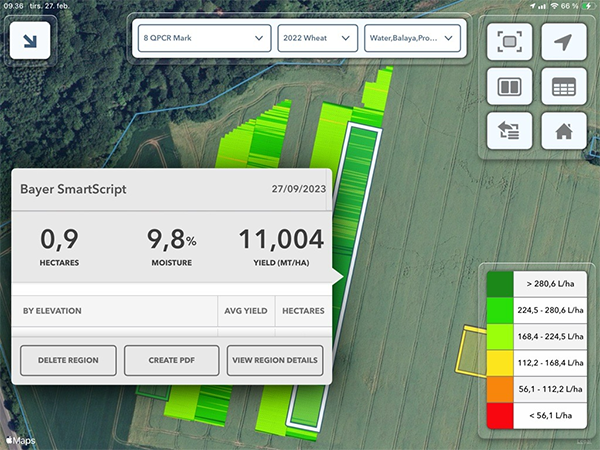This screenshot has width=600, height=450.
Task: Tap the Wi-Fi status icon
Action: [554, 6]
